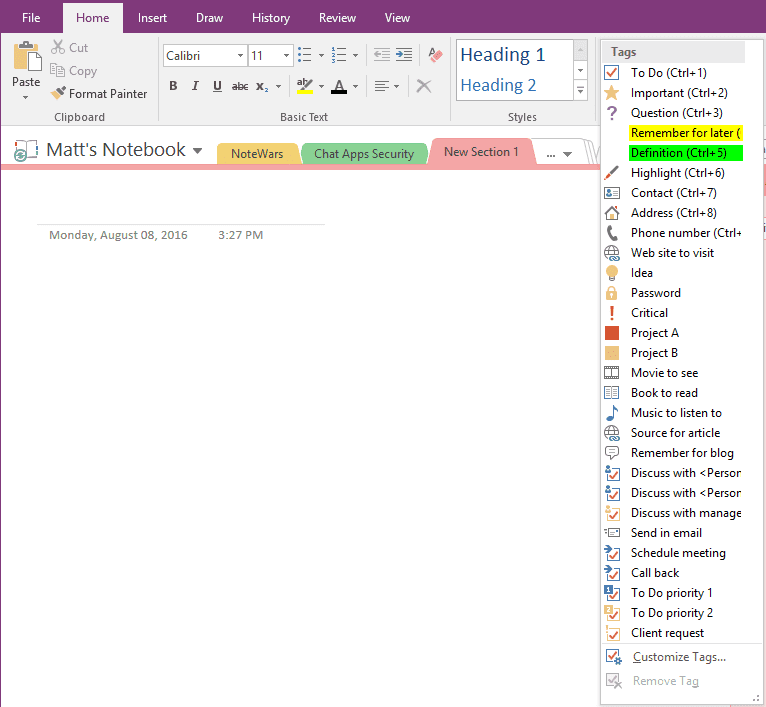Click the Cut scissors icon
The width and height of the screenshot is (766, 707).
58,47
